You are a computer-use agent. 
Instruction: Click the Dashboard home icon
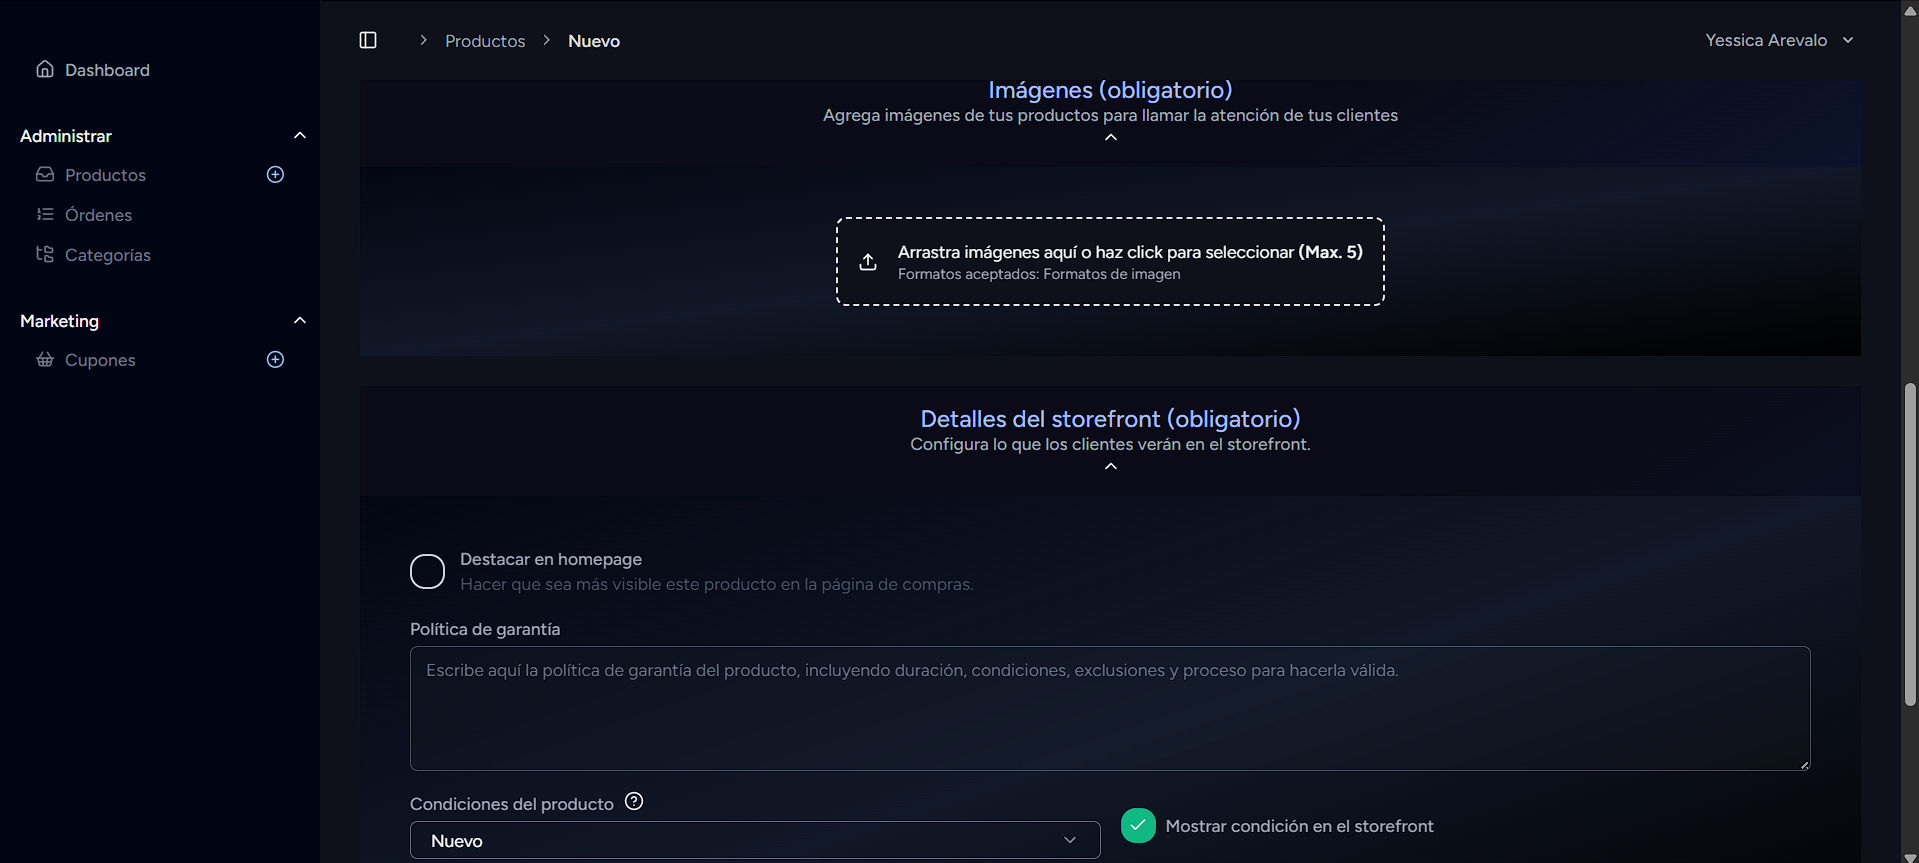pos(45,69)
